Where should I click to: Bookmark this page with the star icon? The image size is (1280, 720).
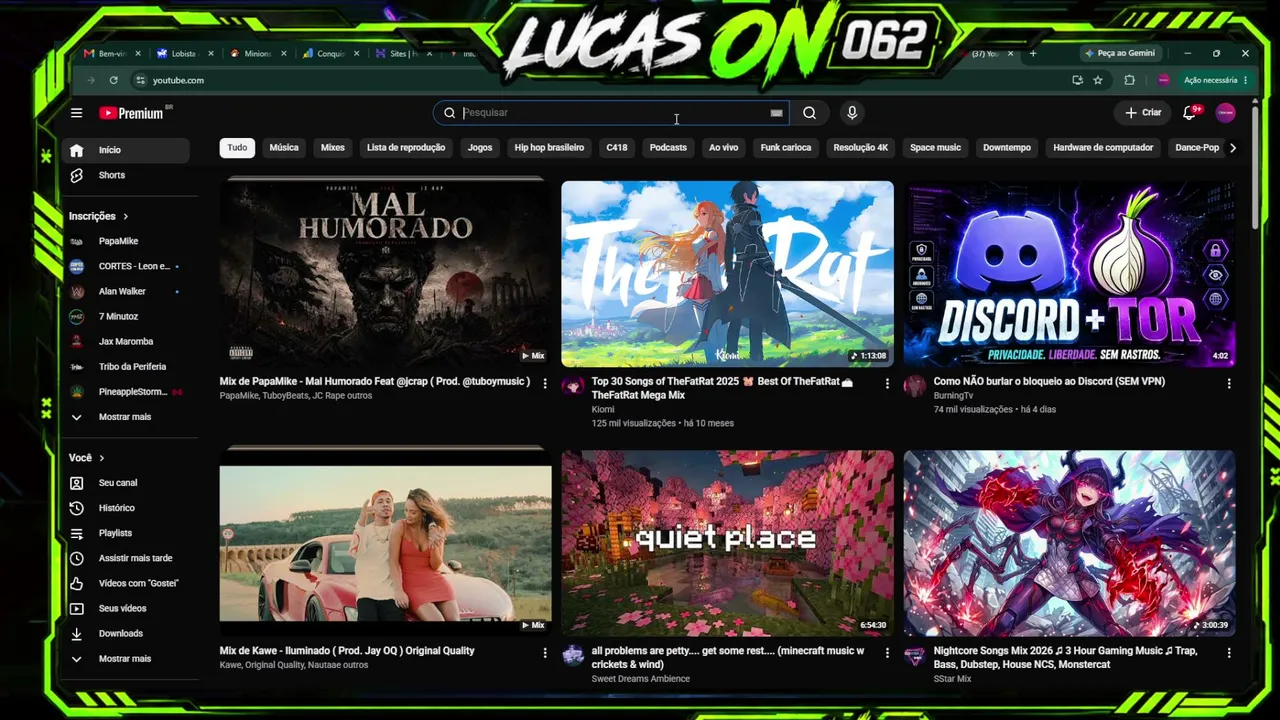tap(1098, 80)
